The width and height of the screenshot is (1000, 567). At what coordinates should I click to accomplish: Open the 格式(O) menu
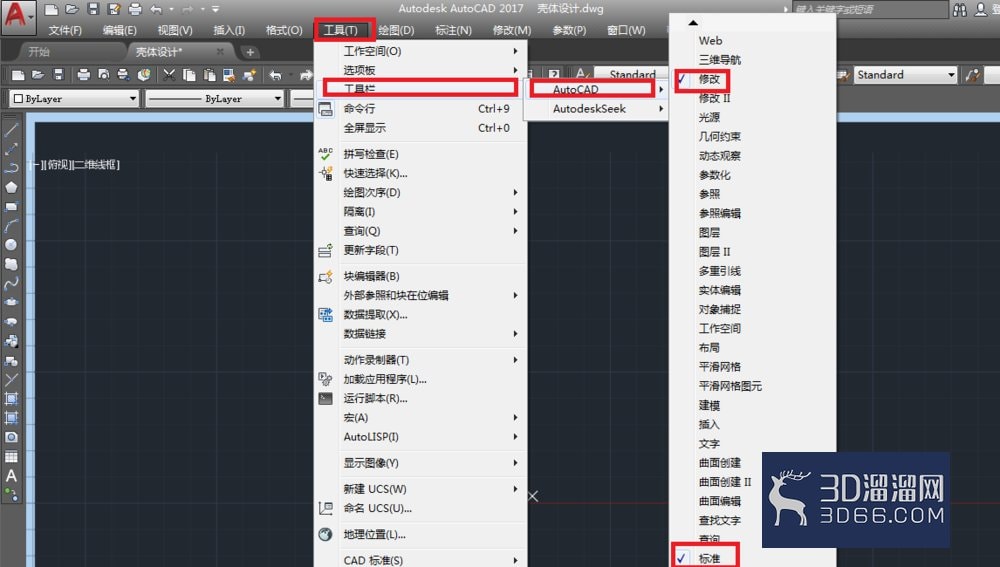284,30
